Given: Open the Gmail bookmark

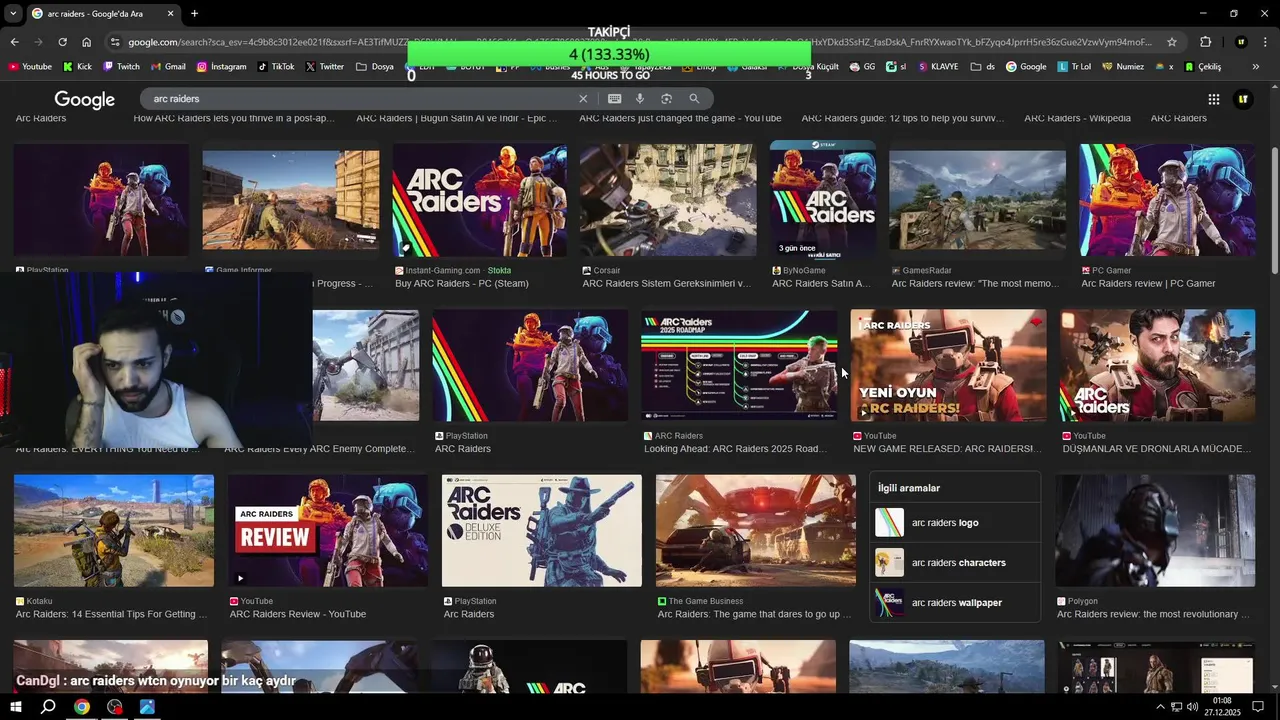Looking at the screenshot, I should [168, 67].
